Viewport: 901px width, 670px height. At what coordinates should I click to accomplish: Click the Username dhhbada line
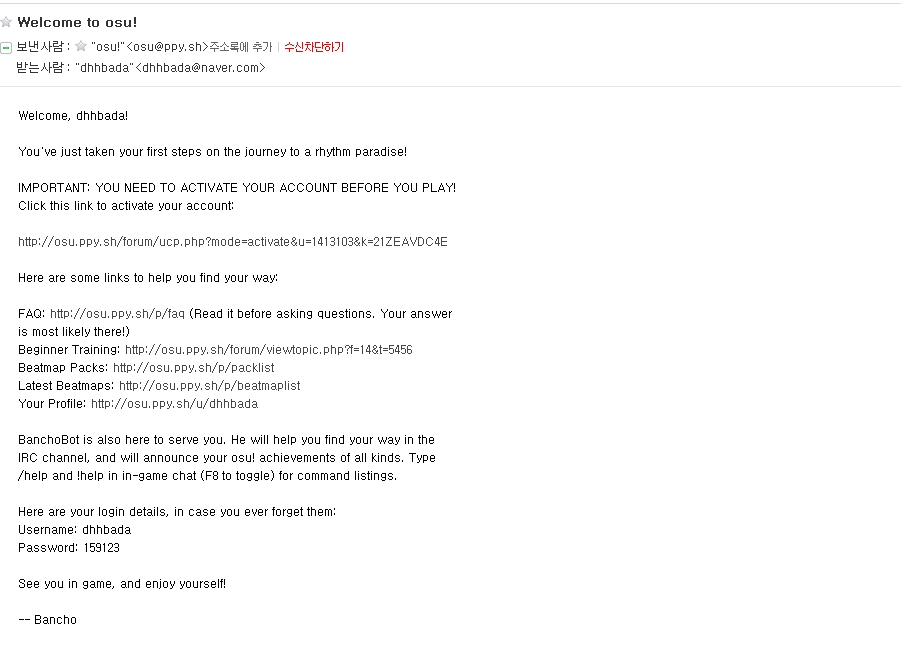[x=74, y=530]
